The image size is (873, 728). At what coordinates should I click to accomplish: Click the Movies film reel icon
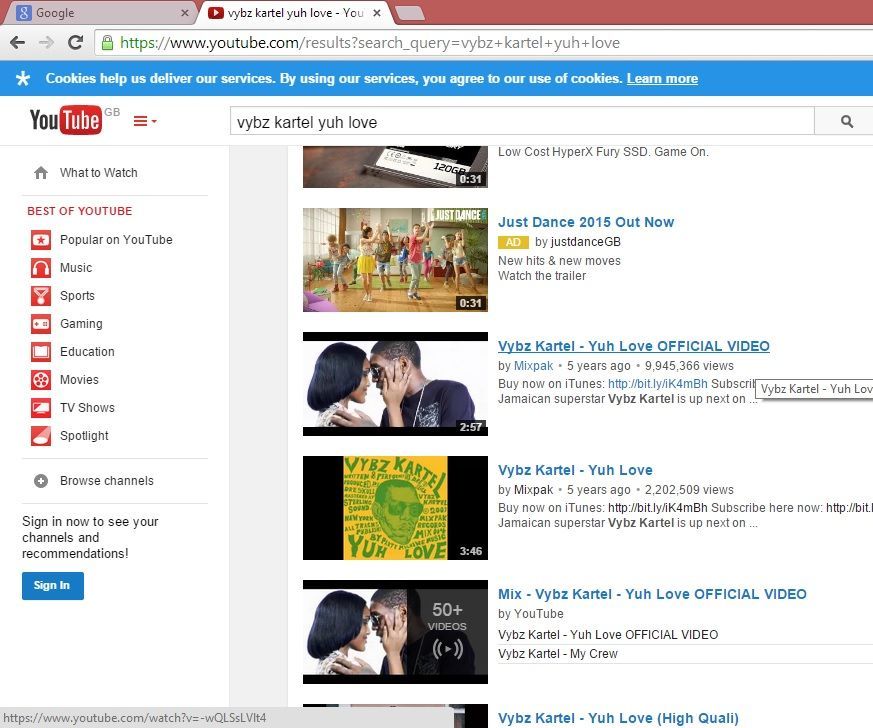point(41,380)
